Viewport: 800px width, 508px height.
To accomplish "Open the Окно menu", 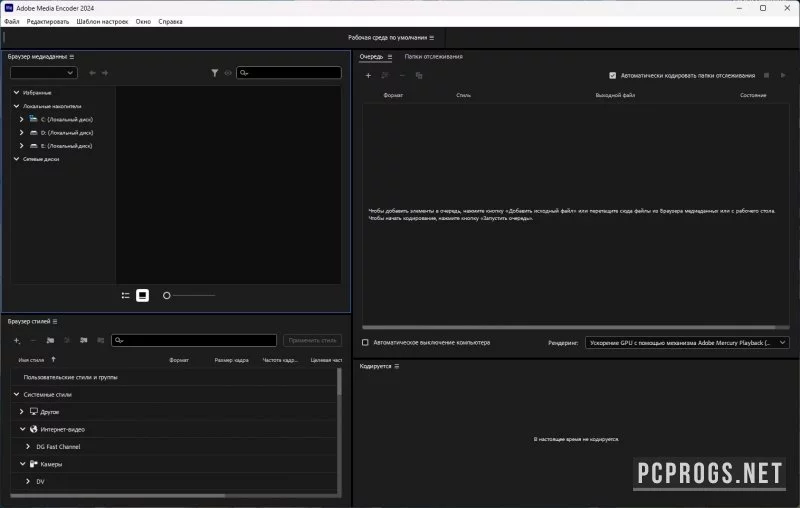I will 143,21.
